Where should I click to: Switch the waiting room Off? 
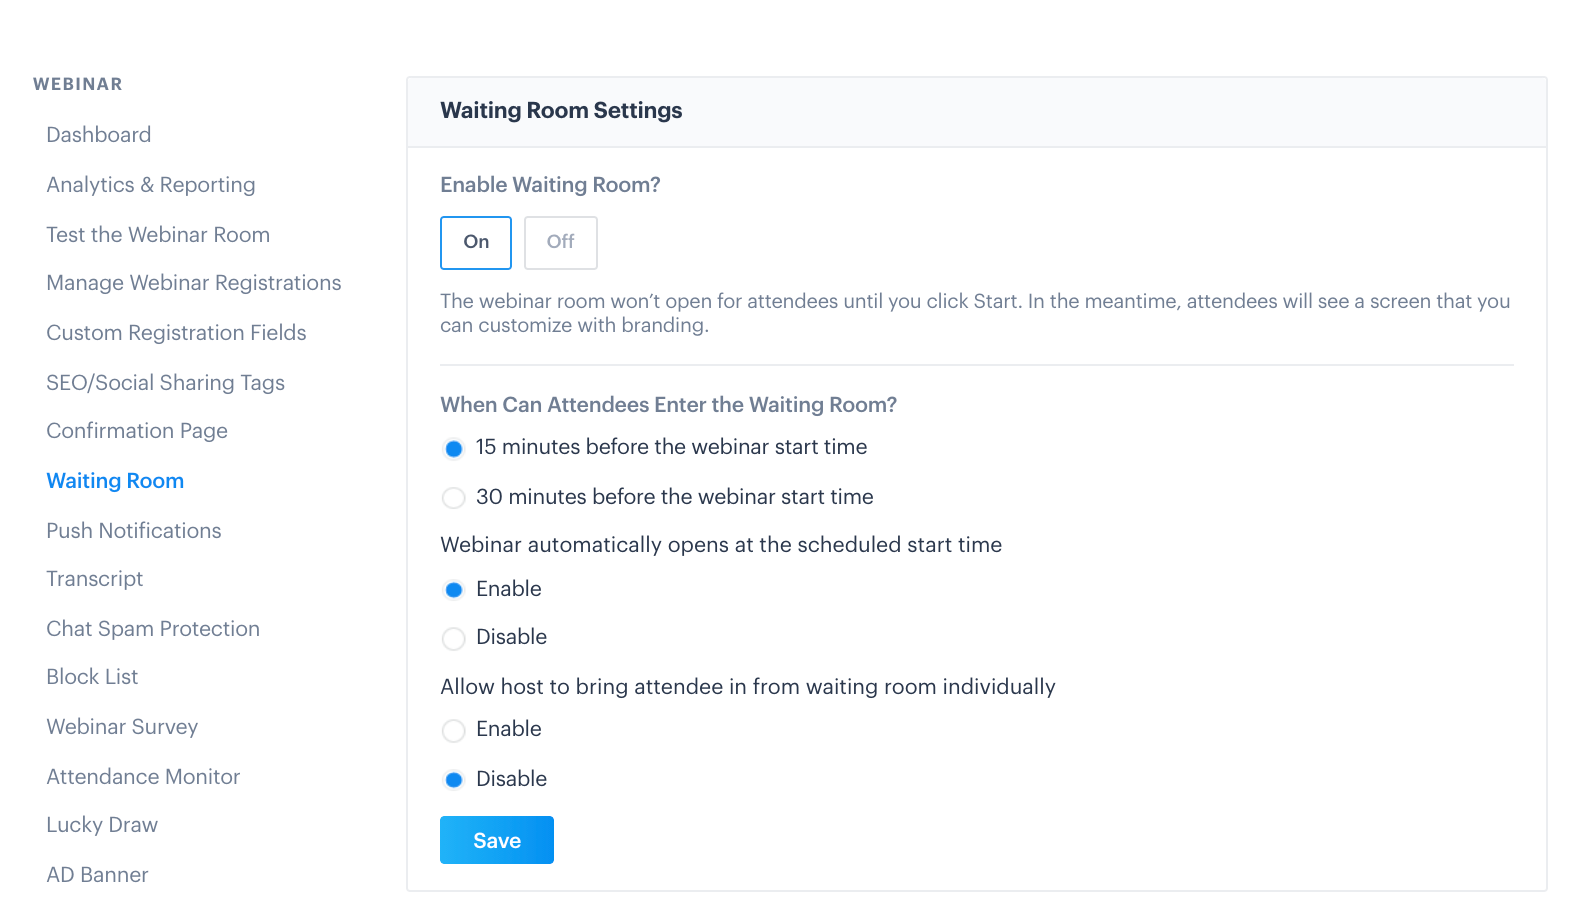(x=561, y=243)
